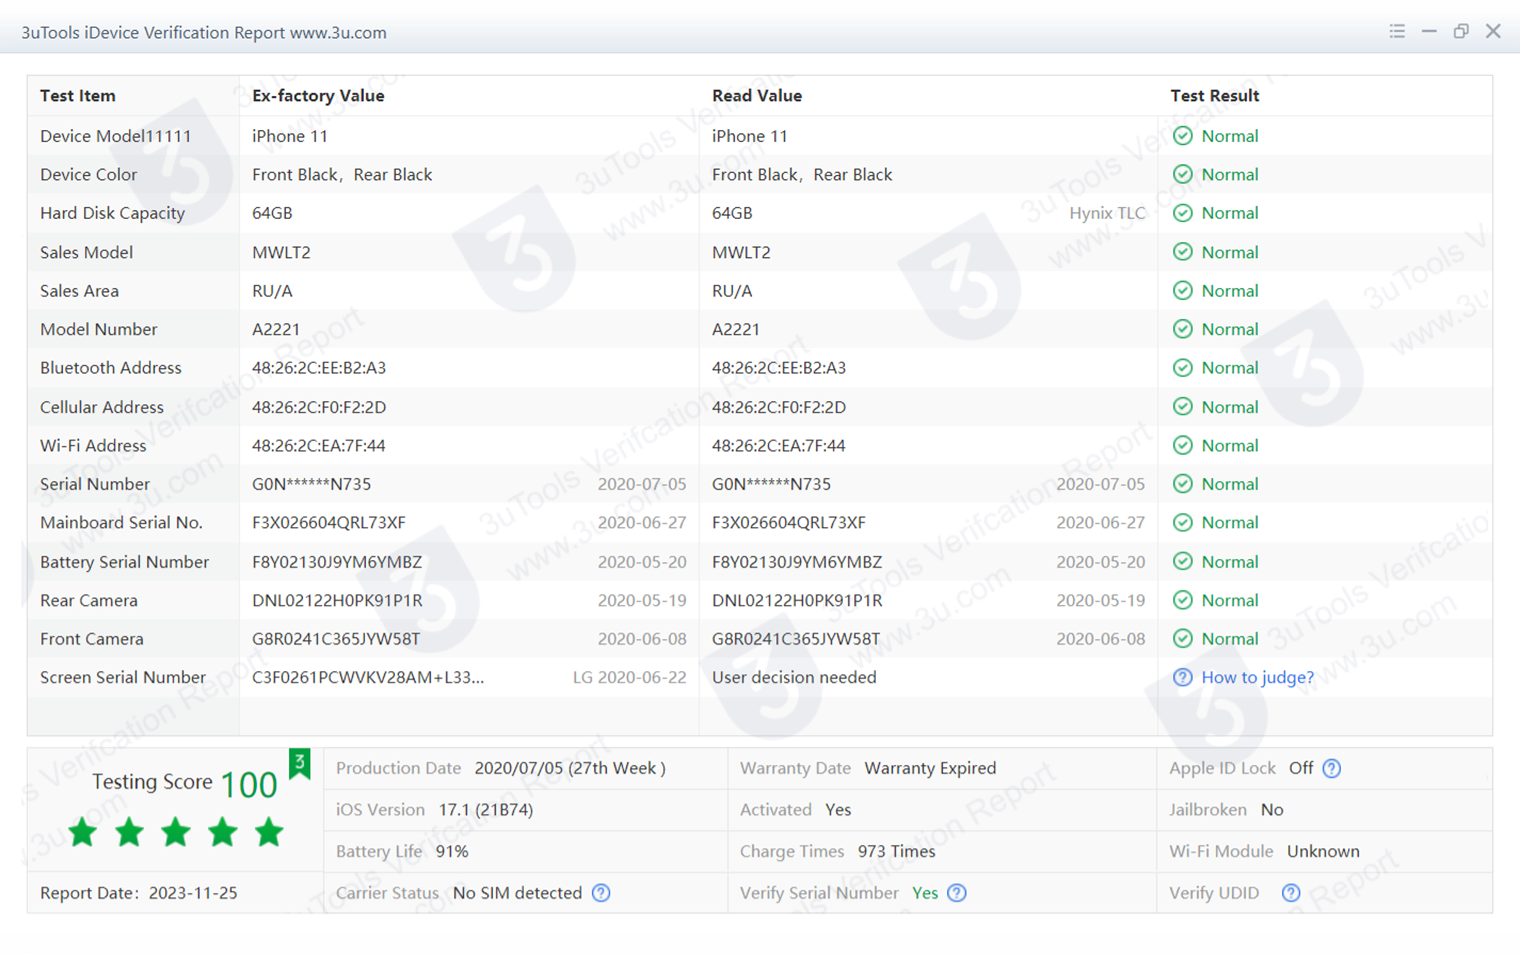Click the Report Date: 2023-11-25 text
Screen dimensions: 1520x954
139,893
